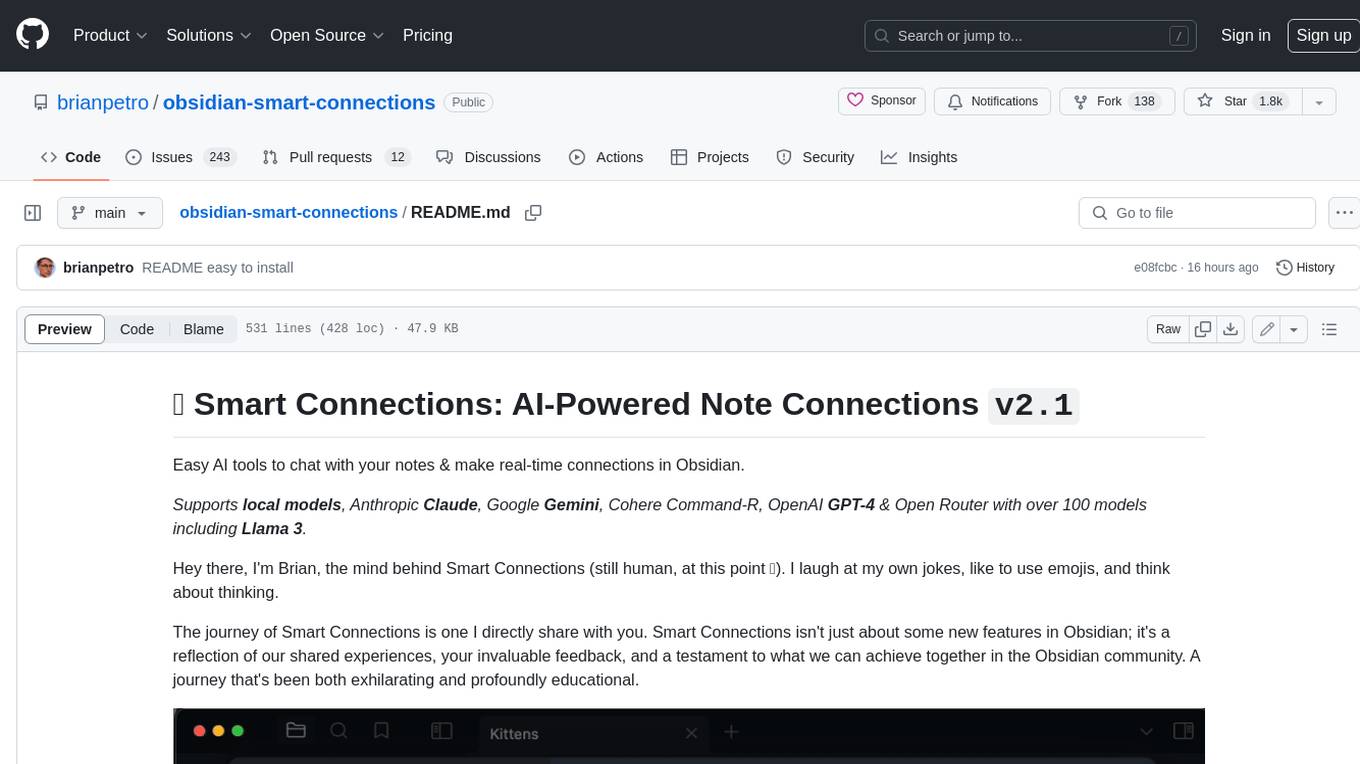Click the Issues count badge 243
The height and width of the screenshot is (764, 1360).
coord(219,157)
